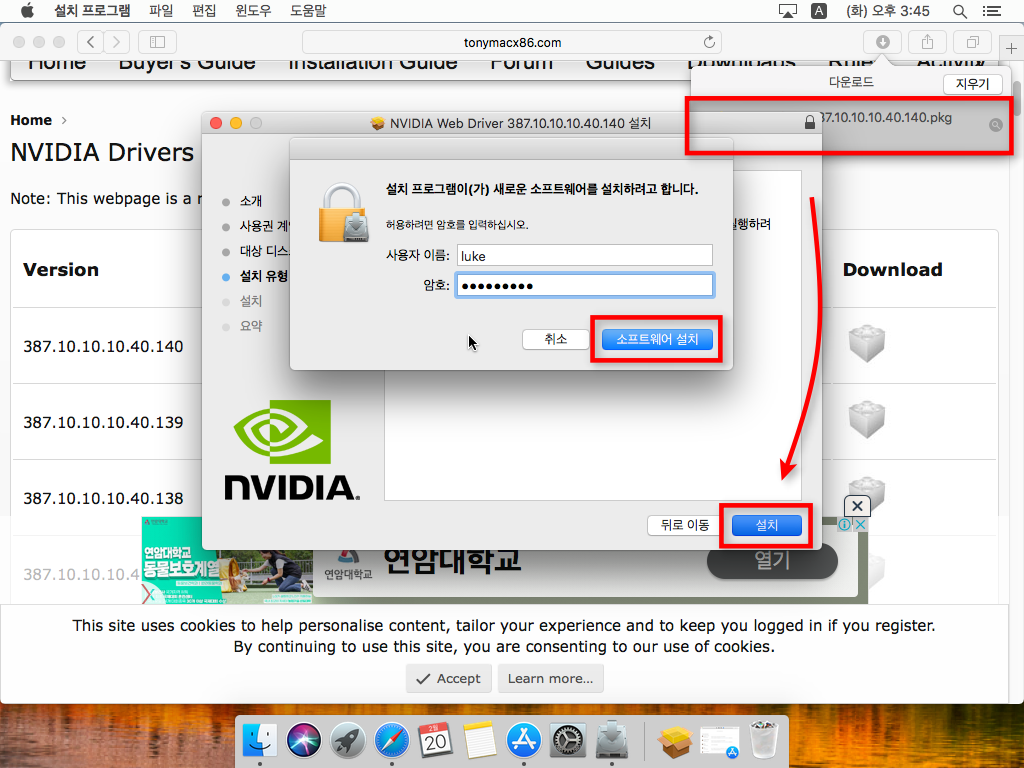
Task: Click the AdChoices info icon
Action: click(x=844, y=524)
